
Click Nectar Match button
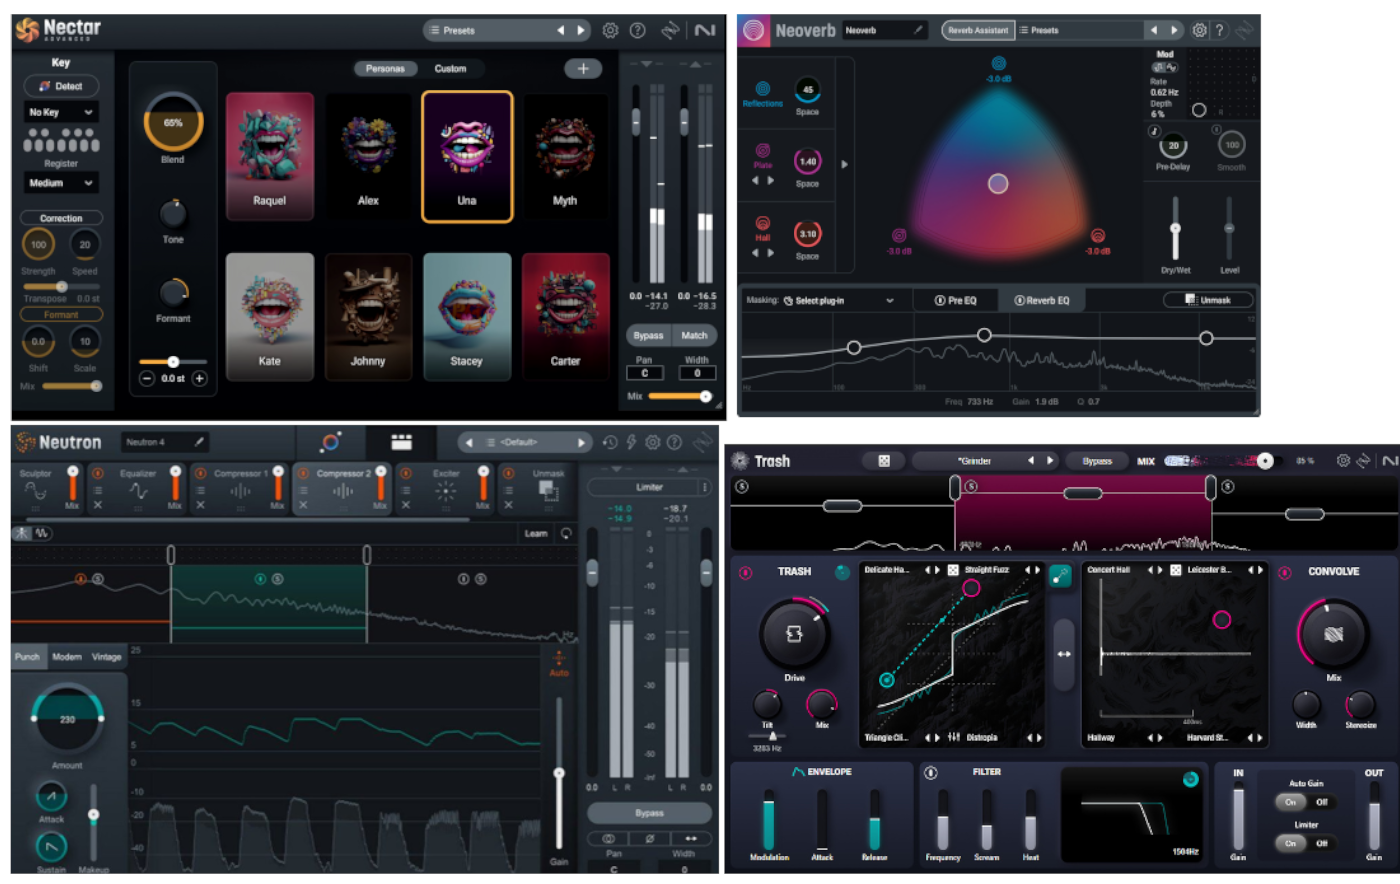(694, 336)
